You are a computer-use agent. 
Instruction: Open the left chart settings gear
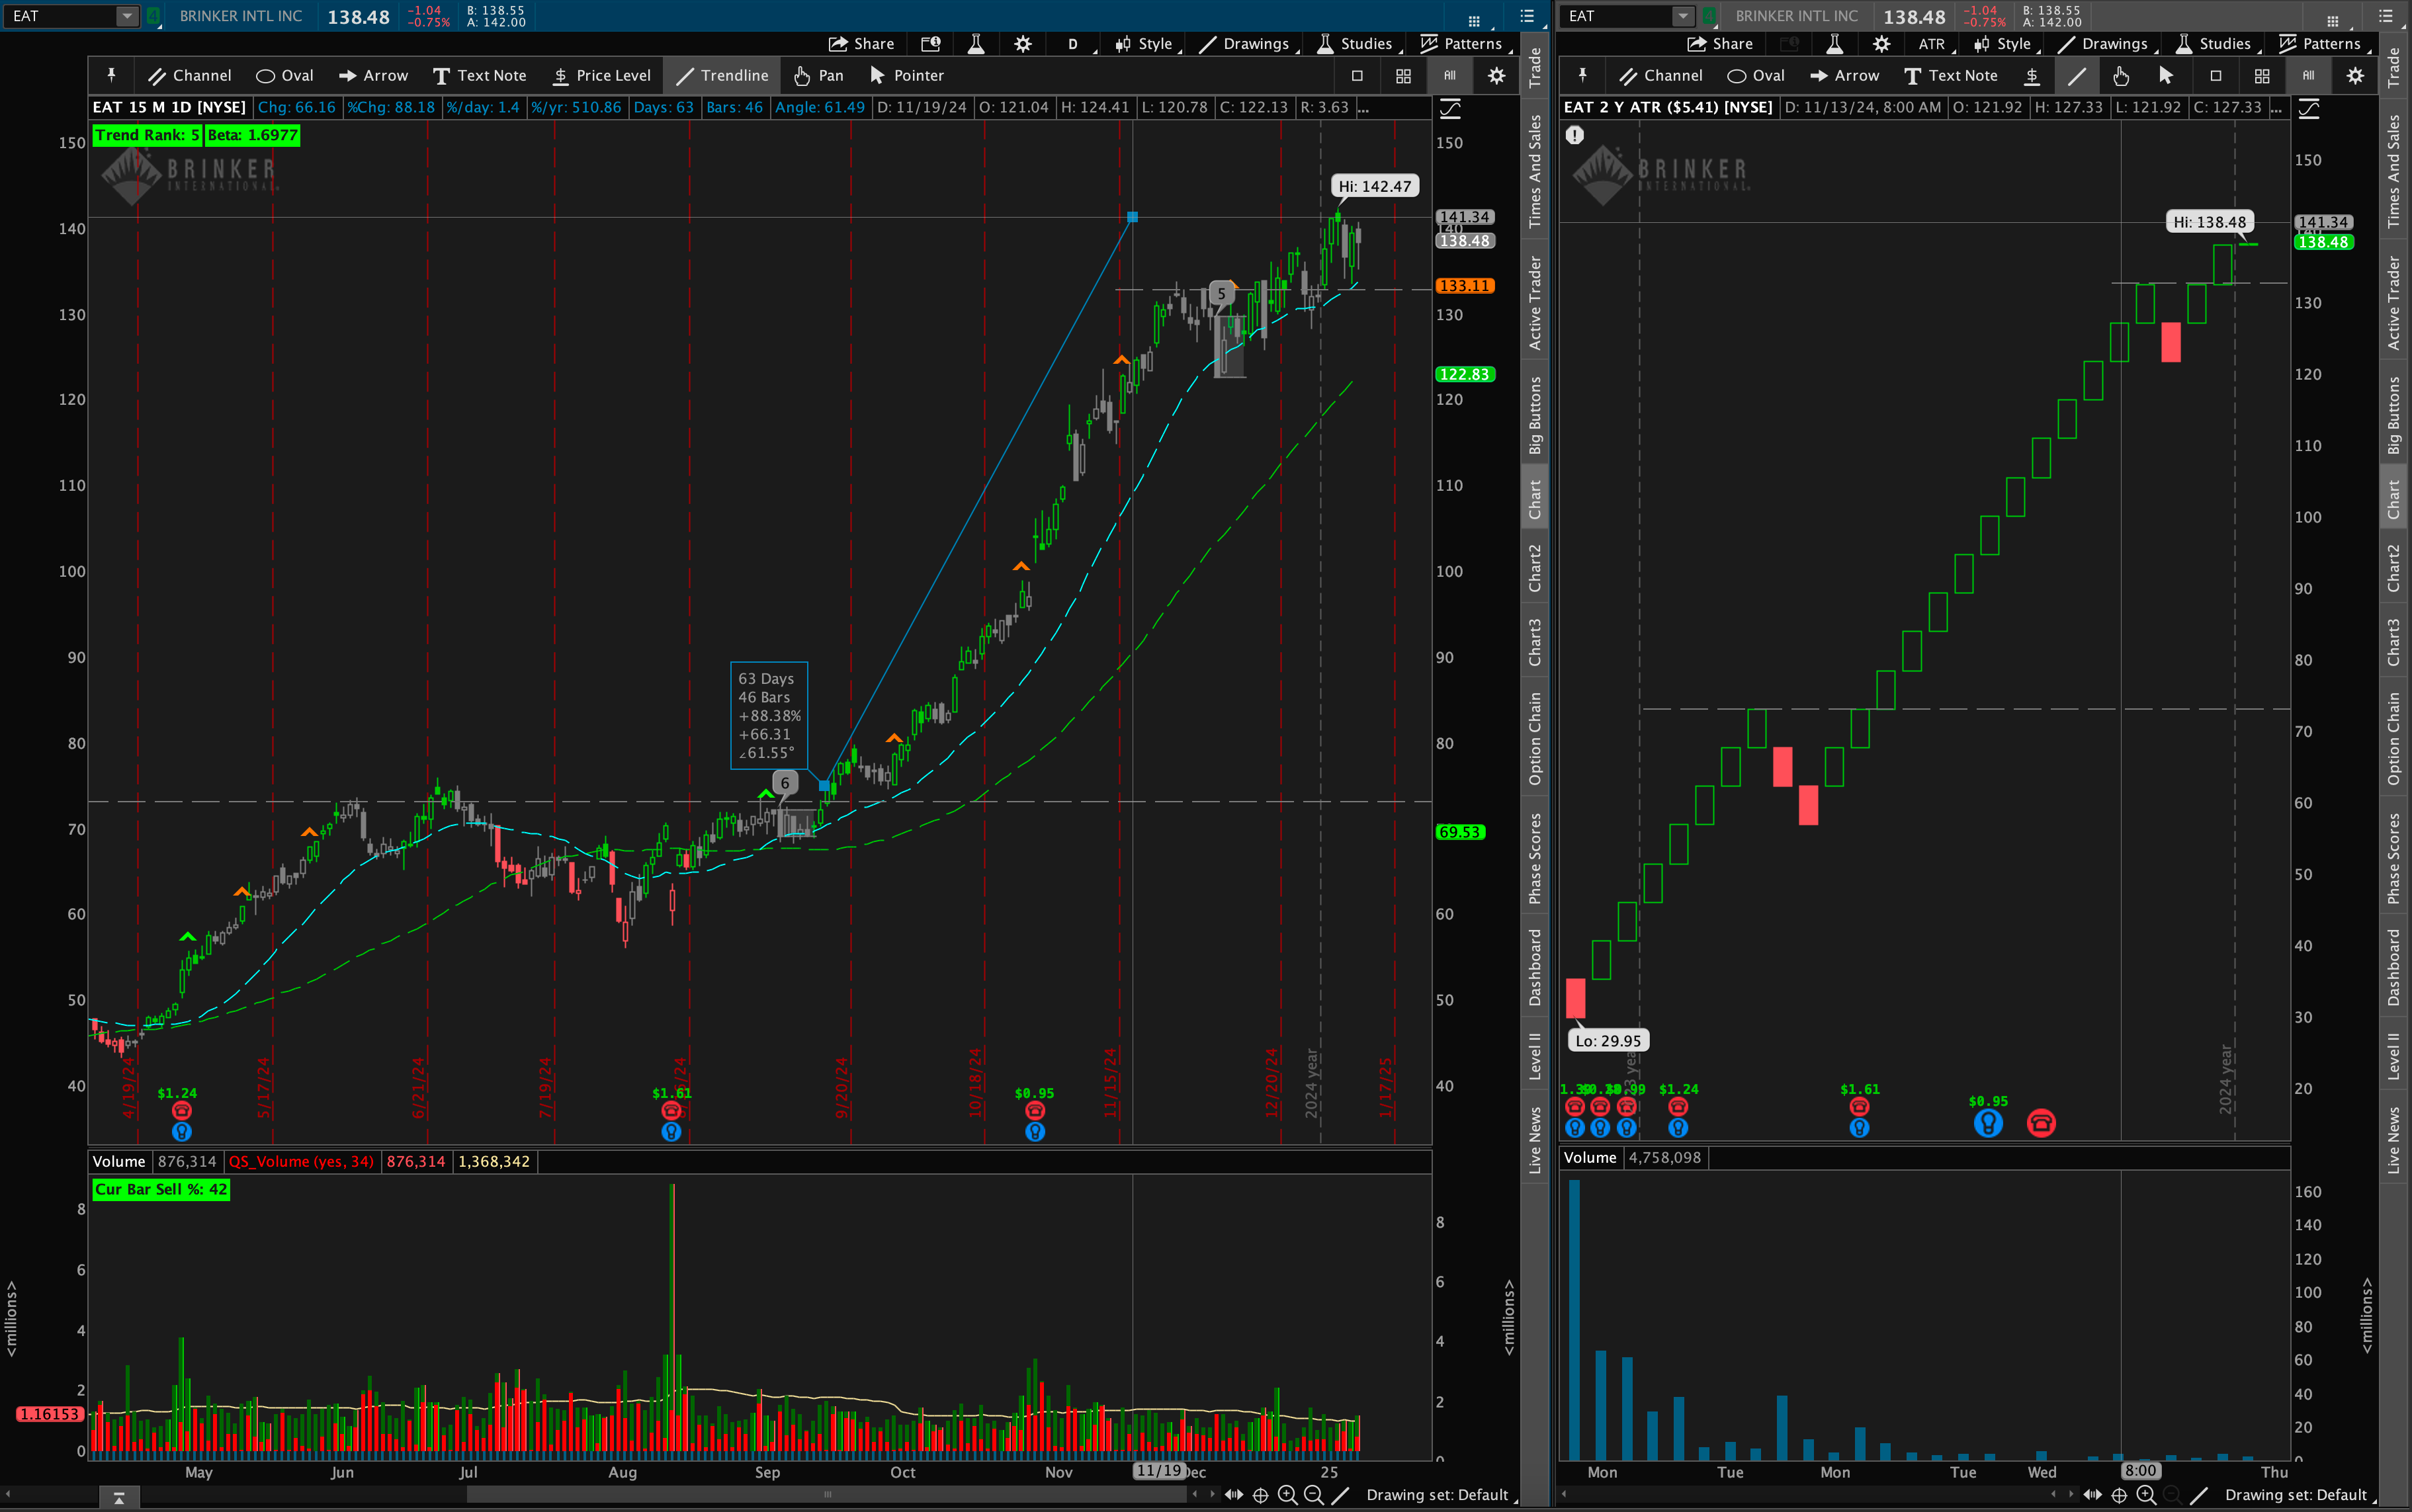click(x=1023, y=43)
